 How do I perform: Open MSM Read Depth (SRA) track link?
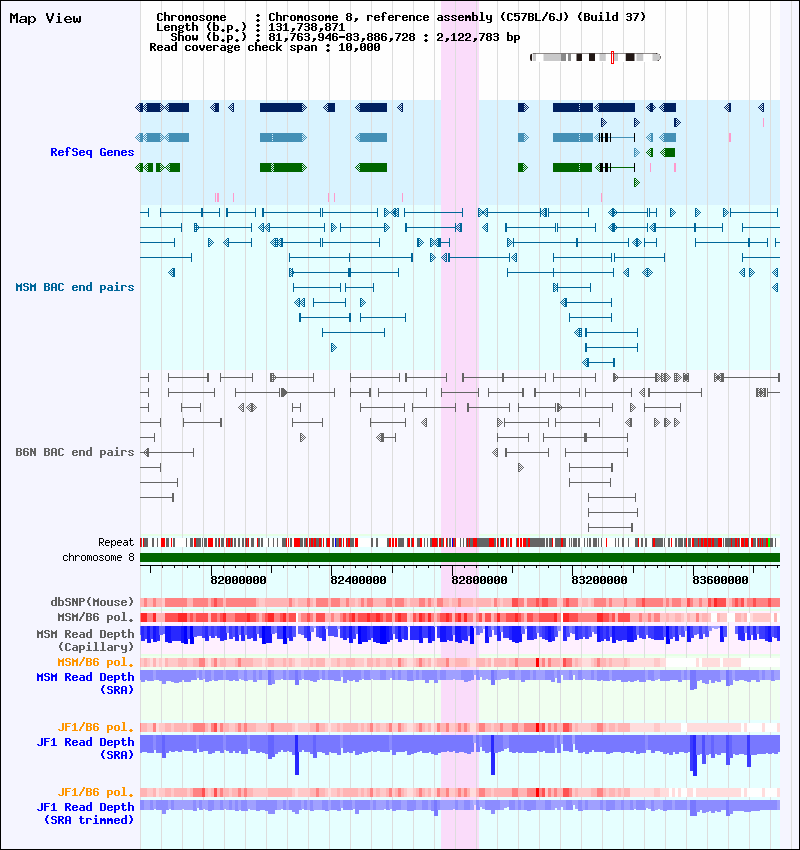(x=86, y=684)
